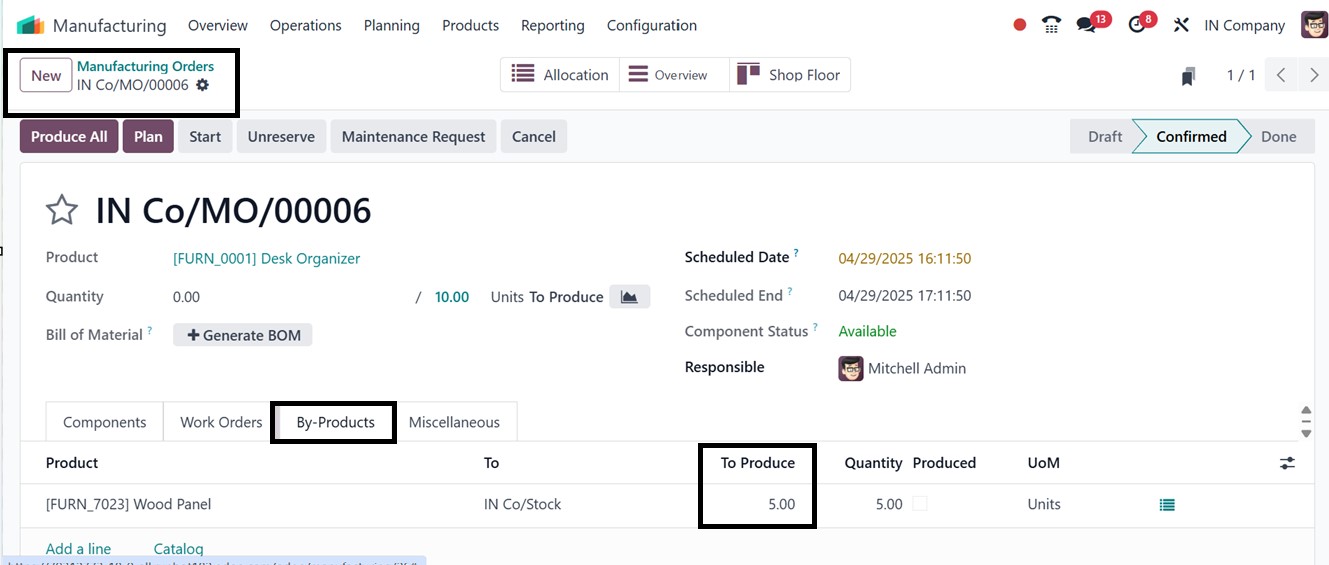The image size is (1329, 565).
Task: Click the favorite star beside IN Co/MO/00006
Action: 62,210
